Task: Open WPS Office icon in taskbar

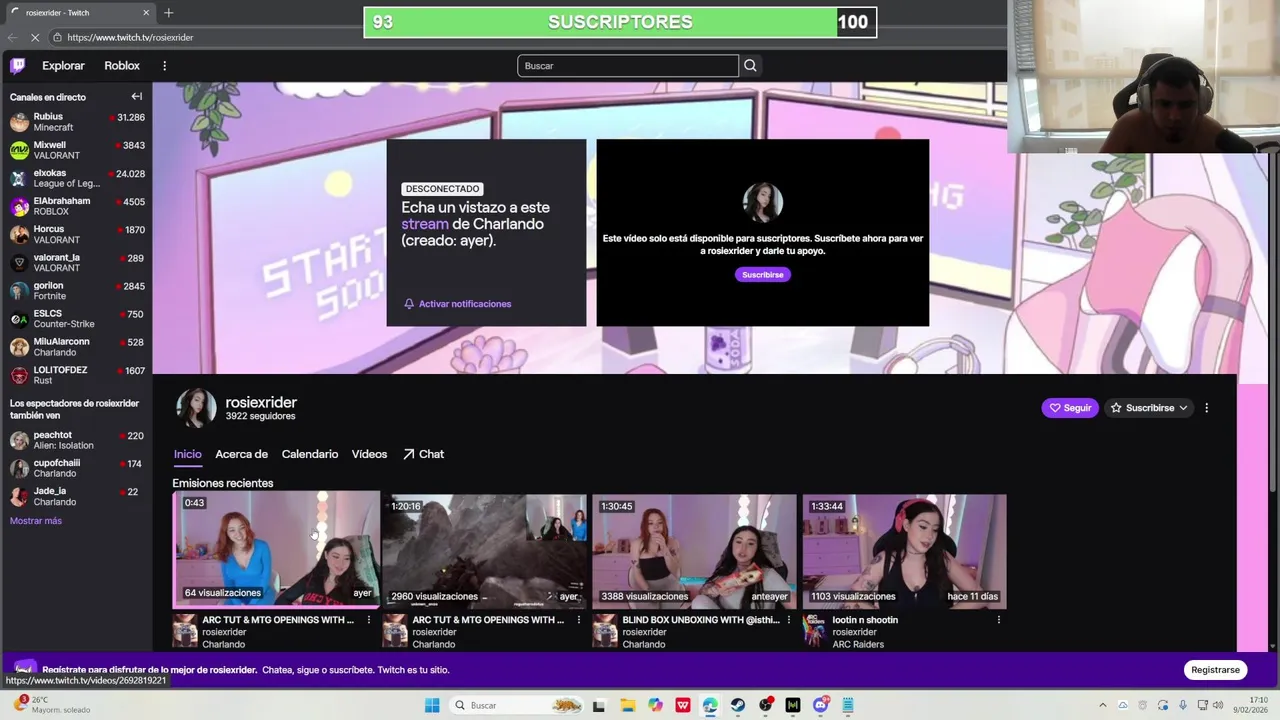Action: [x=683, y=705]
